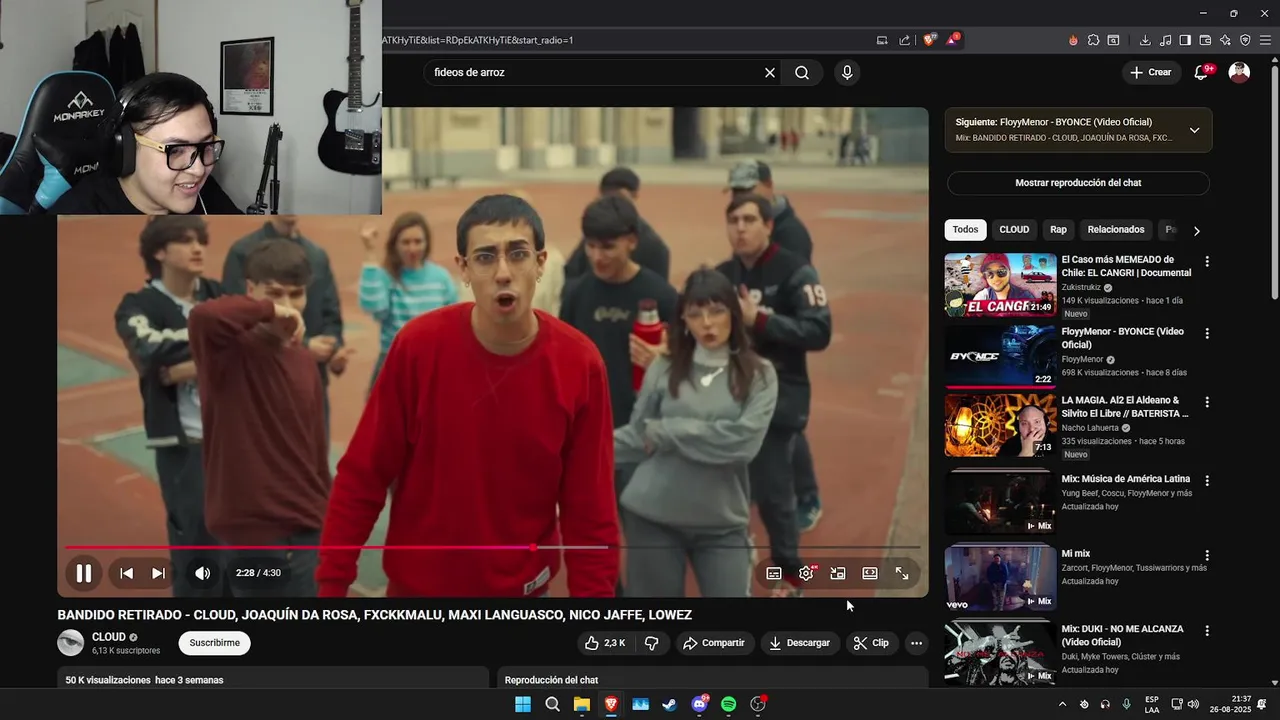Create a Clip of the video
This screenshot has width=1280, height=720.
(871, 643)
